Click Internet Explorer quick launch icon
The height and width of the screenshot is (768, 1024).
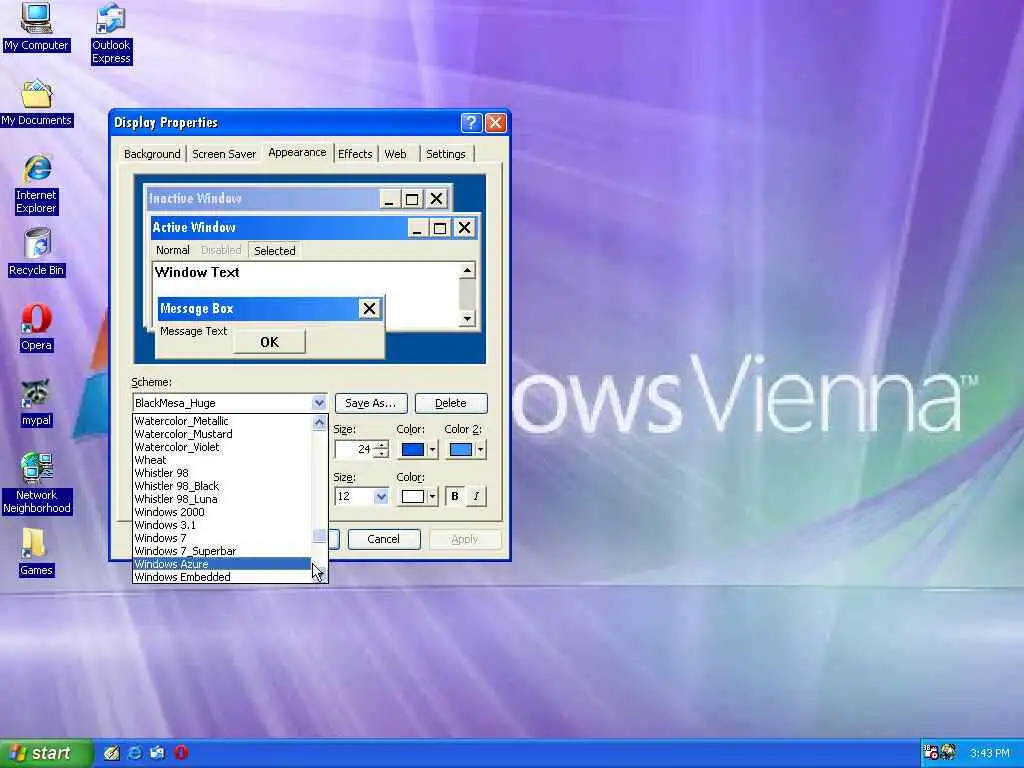[135, 753]
